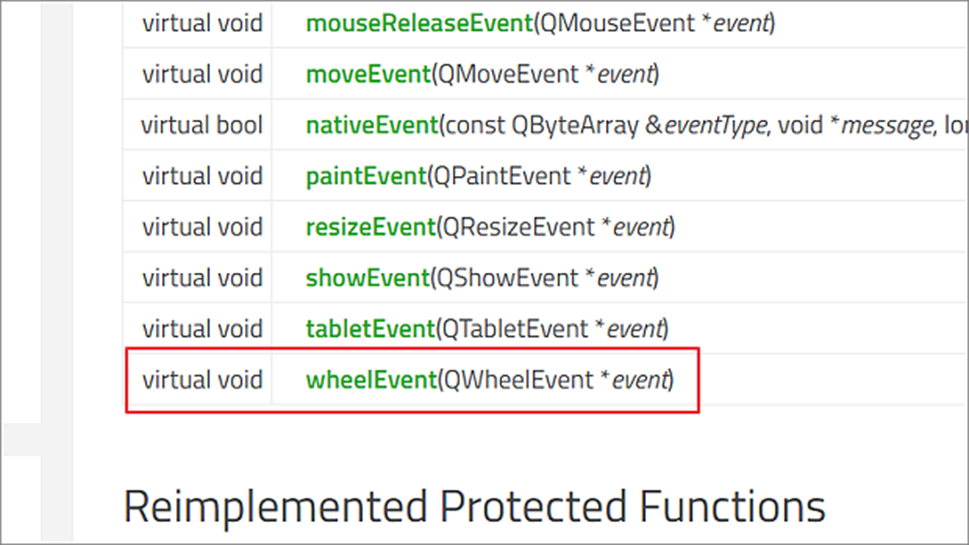Screen dimensions: 969x545
Task: Open the paintEvent function link
Action: [366, 176]
